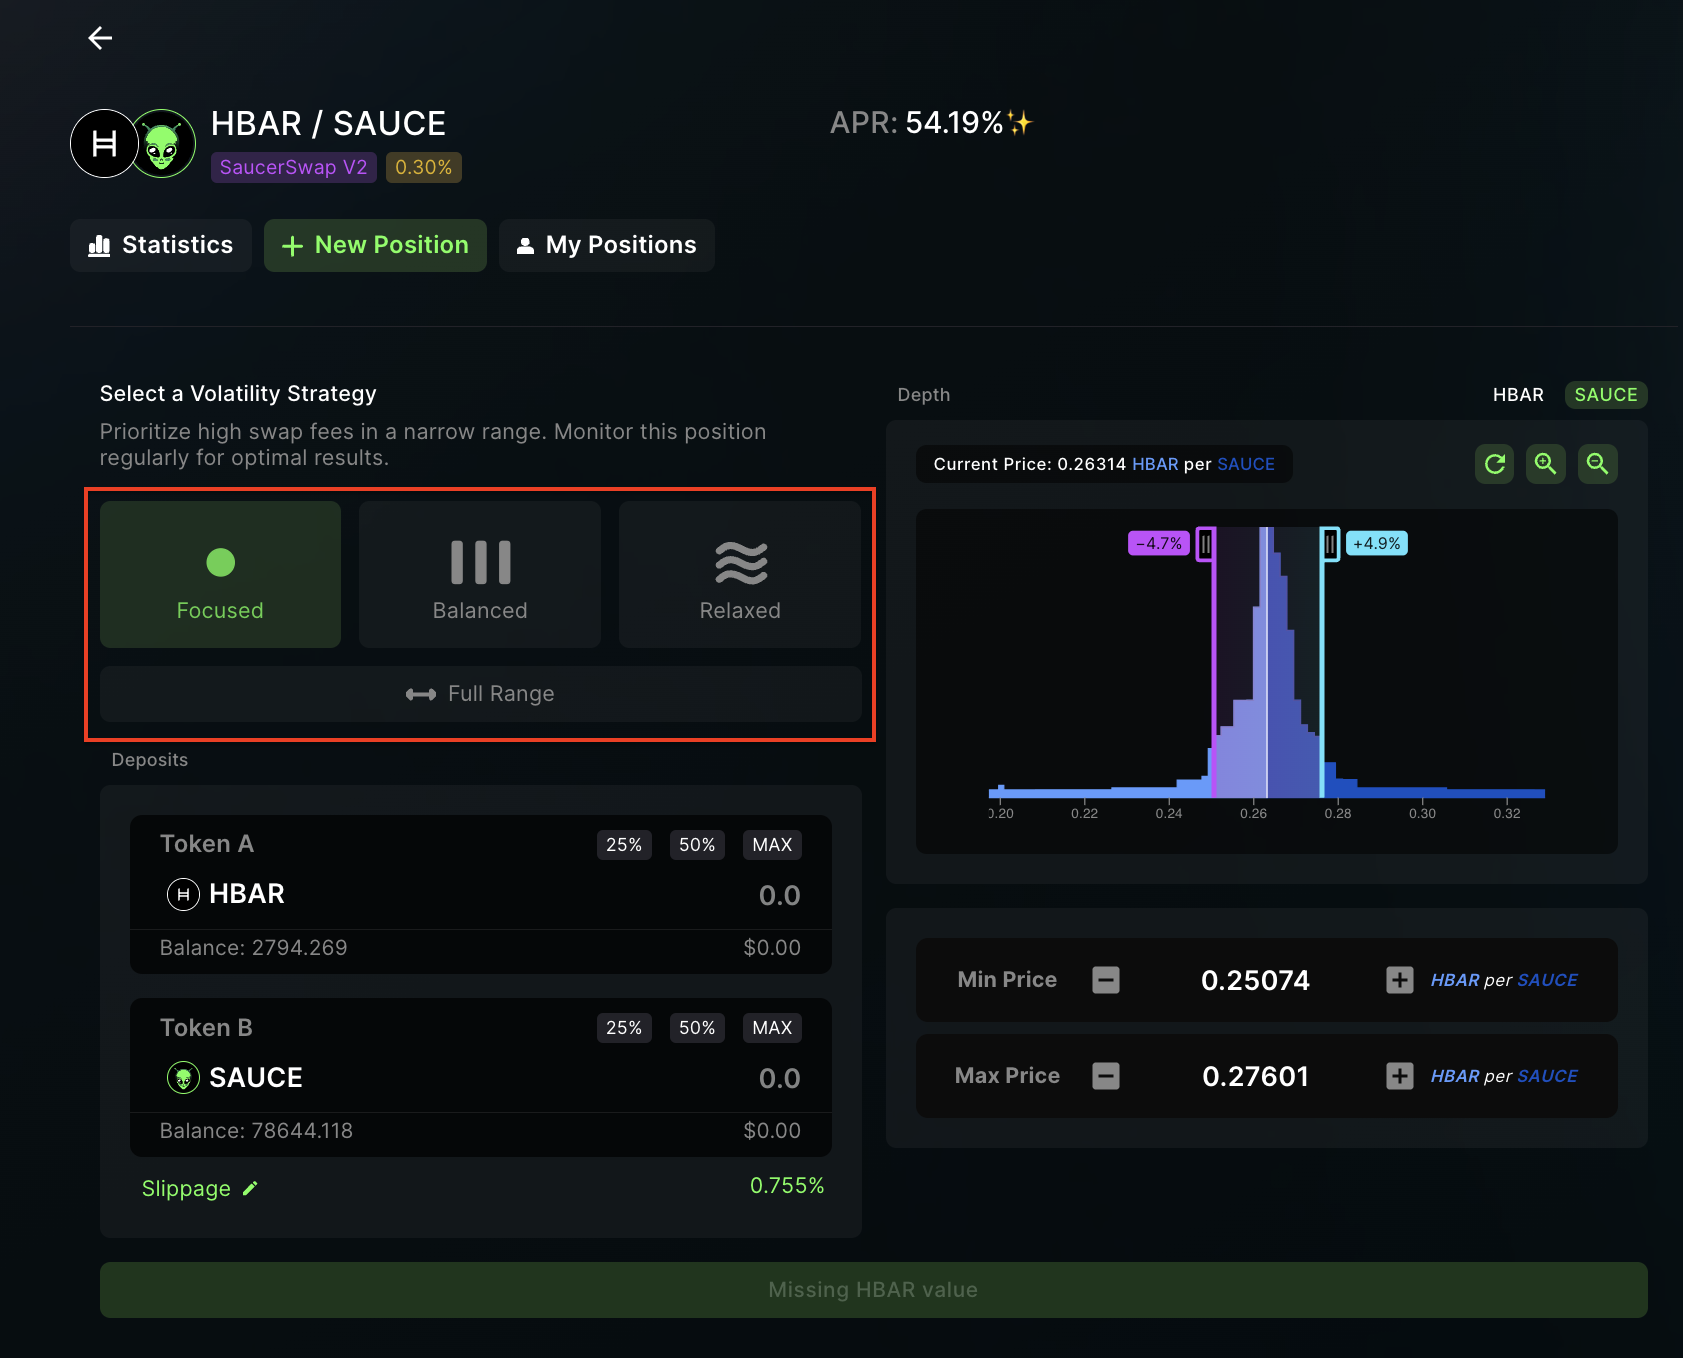Increase Max Price with plus icon
This screenshot has height=1358, width=1683.
(1400, 1076)
